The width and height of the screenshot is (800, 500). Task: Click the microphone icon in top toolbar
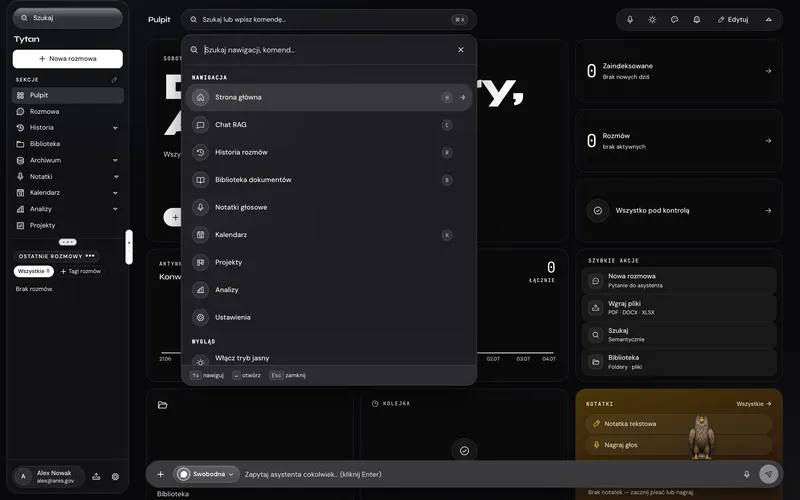[x=630, y=19]
